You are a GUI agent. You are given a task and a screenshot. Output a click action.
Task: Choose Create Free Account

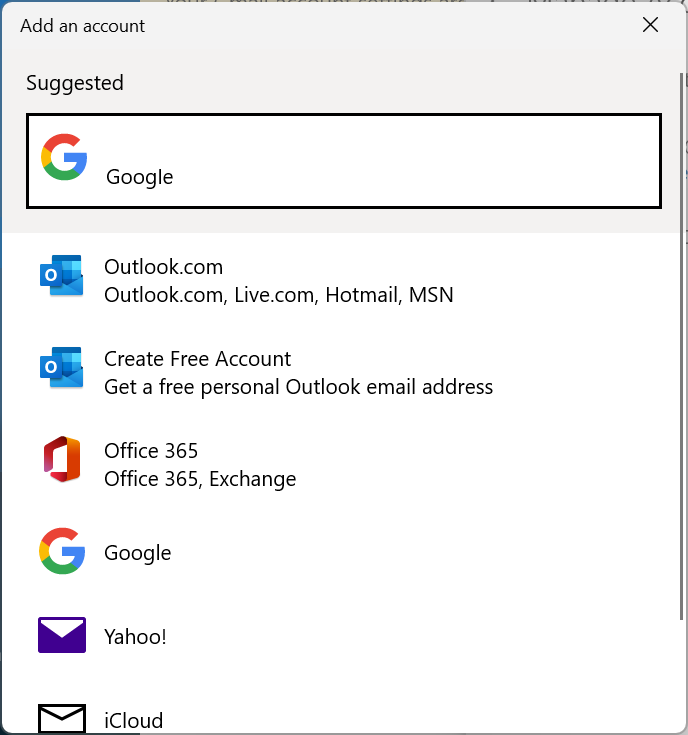point(344,372)
